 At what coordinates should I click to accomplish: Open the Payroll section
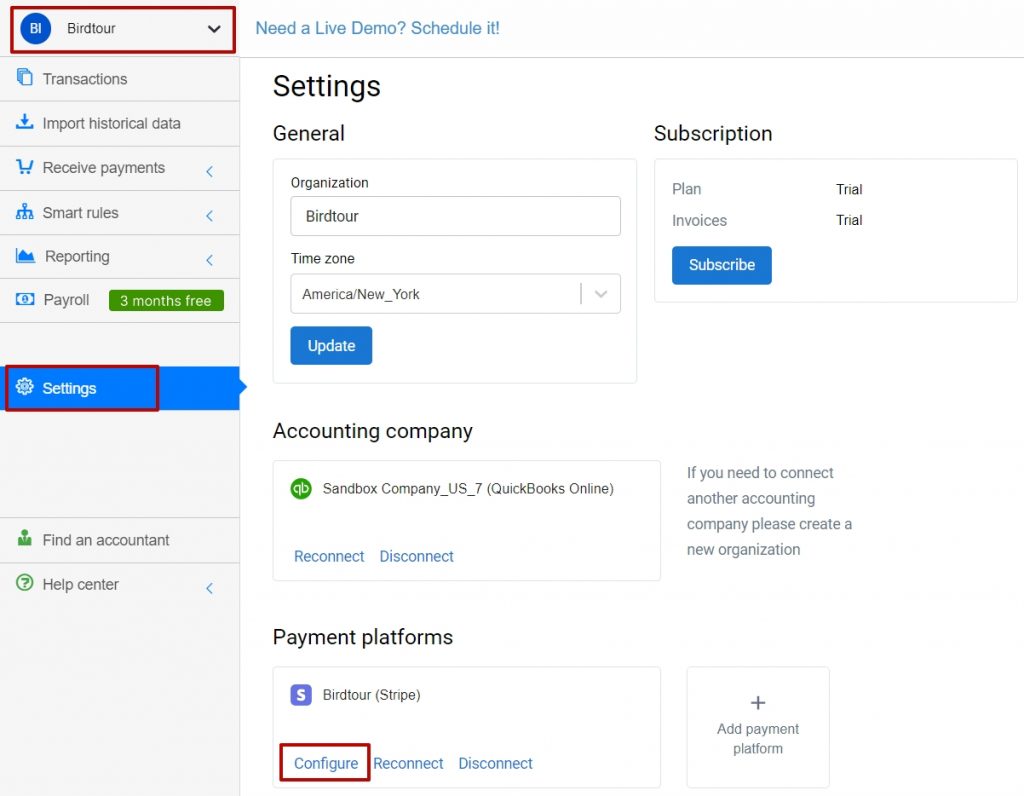click(x=120, y=300)
